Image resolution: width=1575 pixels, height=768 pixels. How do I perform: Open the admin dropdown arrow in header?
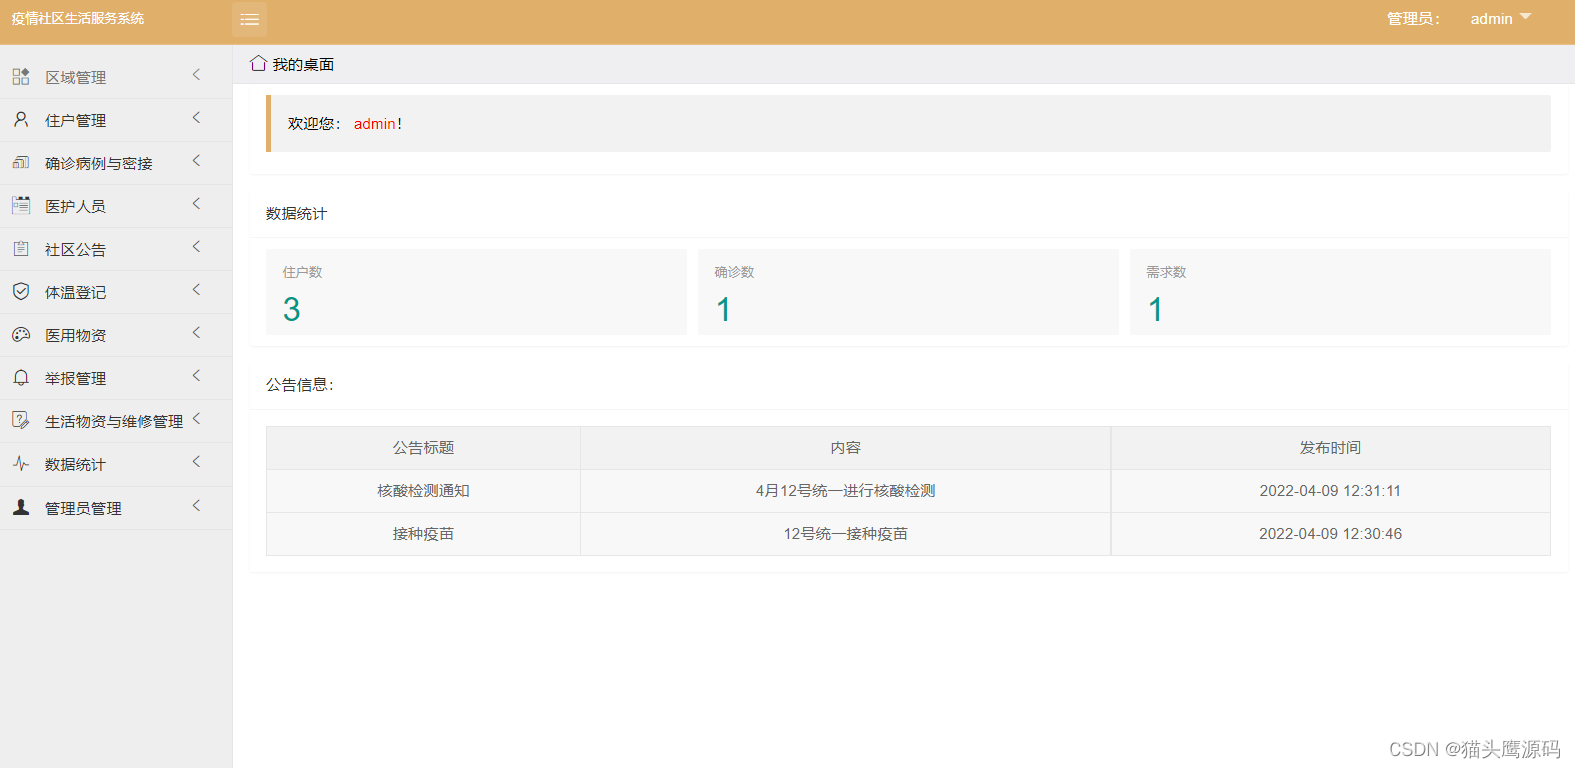pos(1525,17)
